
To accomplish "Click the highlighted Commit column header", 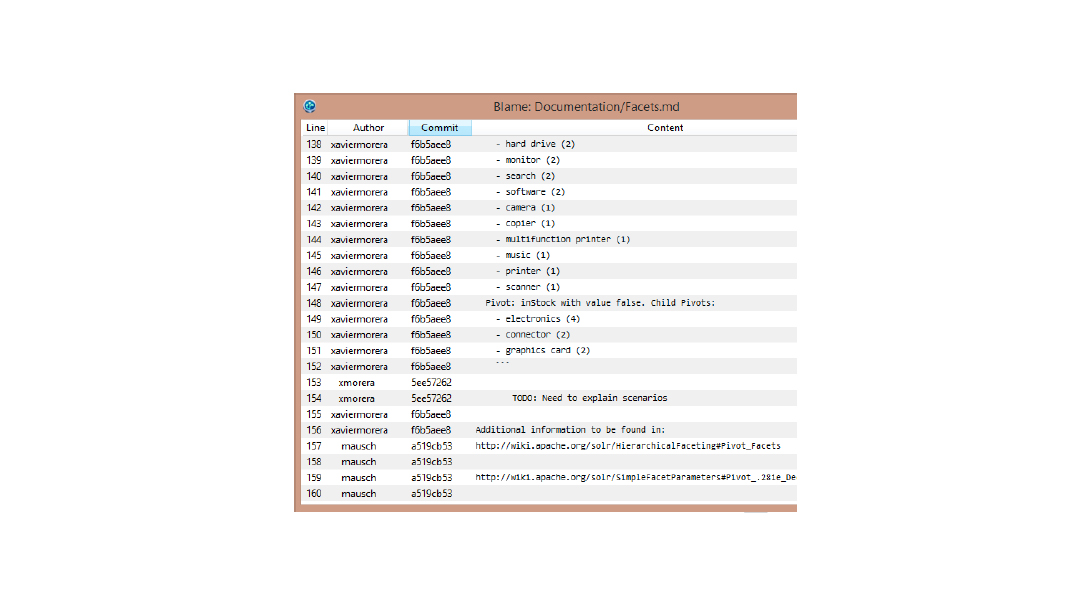I will pos(439,128).
